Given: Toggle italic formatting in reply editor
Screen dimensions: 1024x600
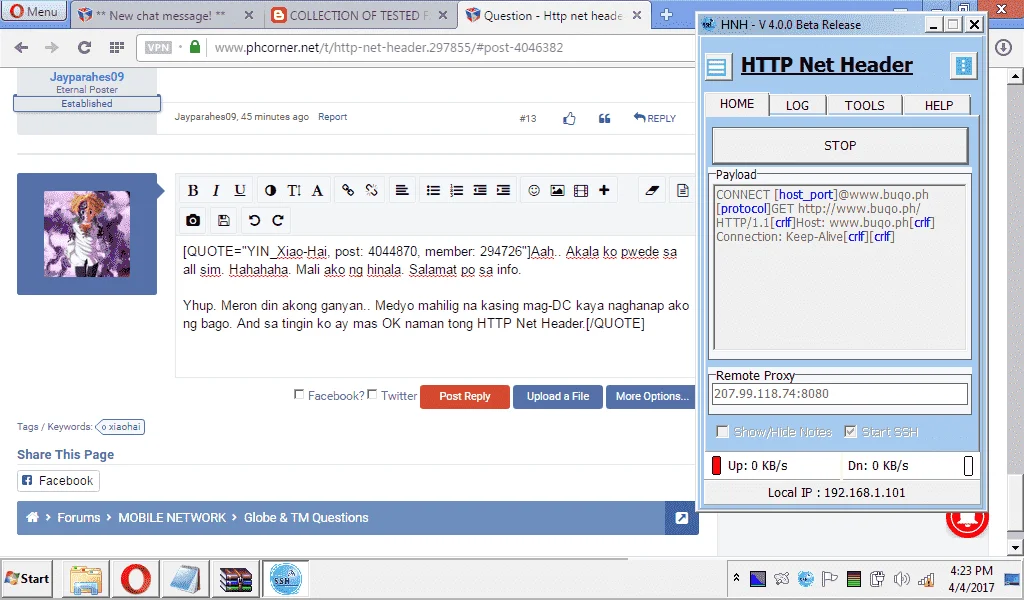Looking at the screenshot, I should [216, 191].
